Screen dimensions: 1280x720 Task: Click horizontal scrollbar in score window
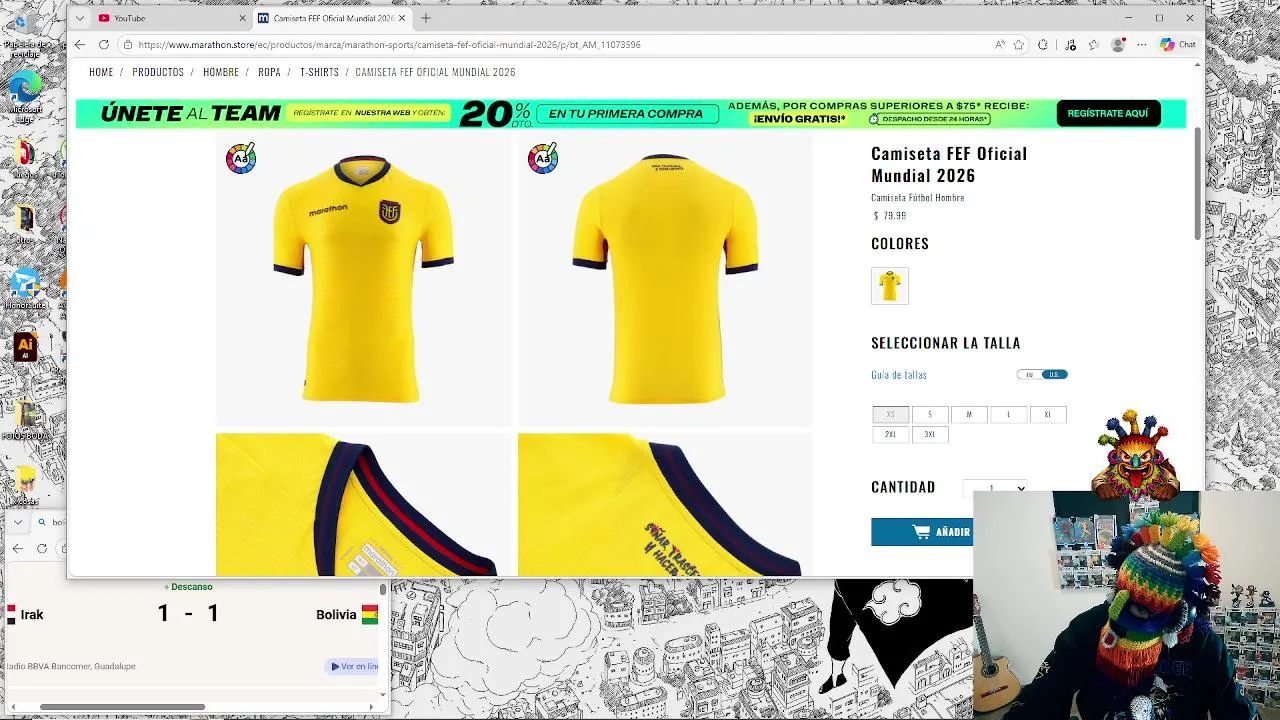click(x=122, y=707)
